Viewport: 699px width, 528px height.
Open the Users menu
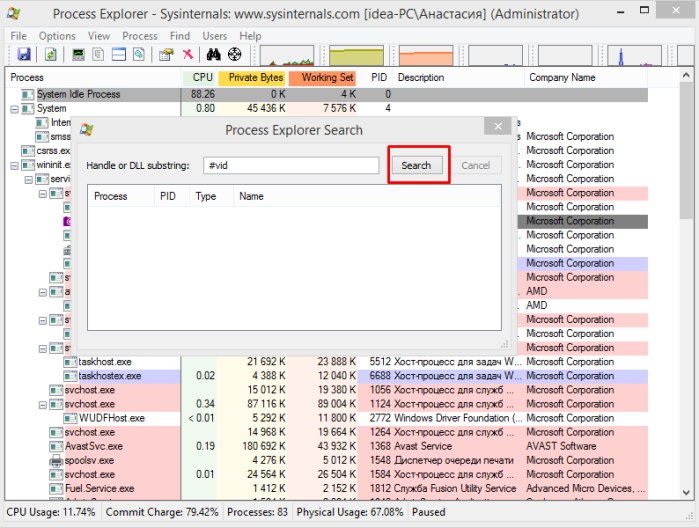(x=215, y=36)
